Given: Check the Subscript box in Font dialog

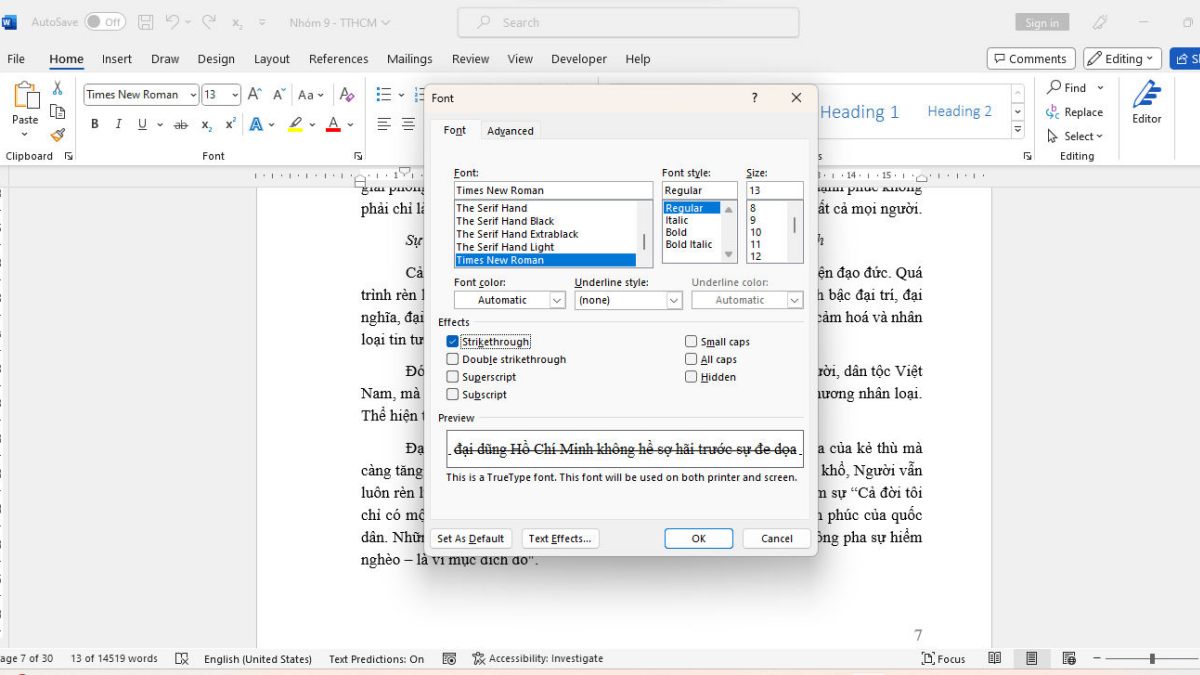Looking at the screenshot, I should click(x=453, y=394).
